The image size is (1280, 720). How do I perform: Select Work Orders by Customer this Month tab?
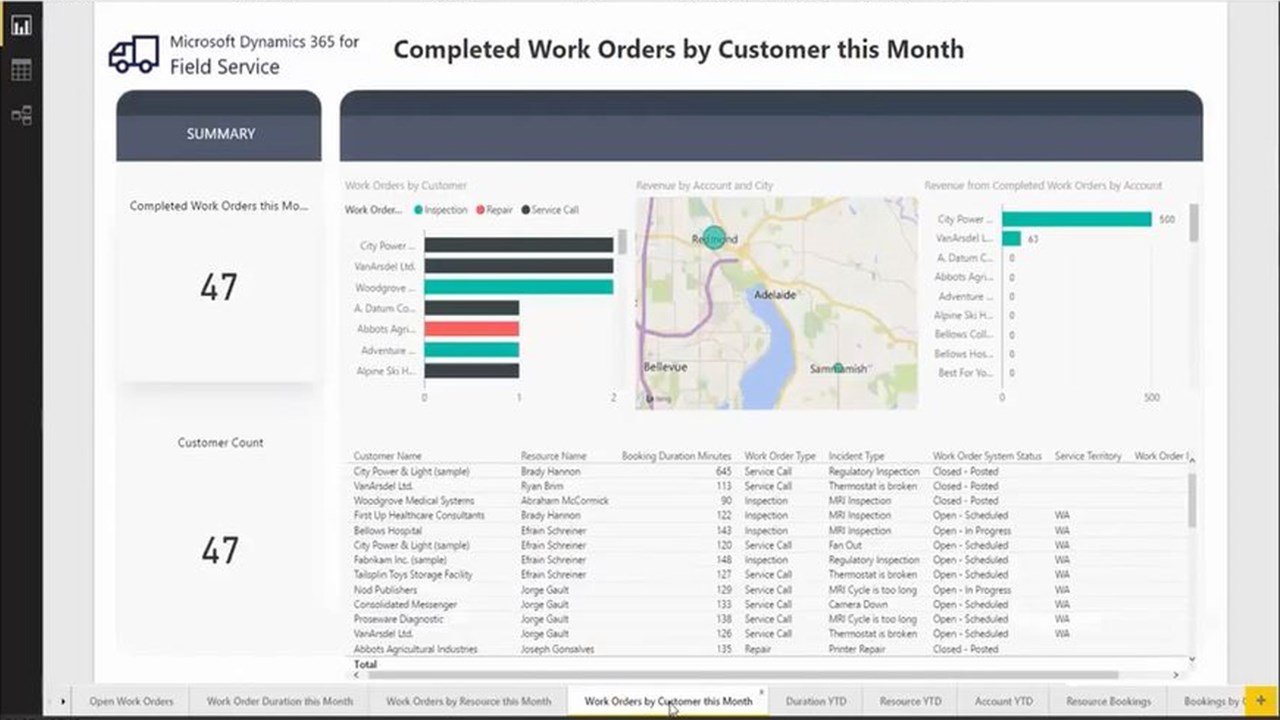click(668, 701)
